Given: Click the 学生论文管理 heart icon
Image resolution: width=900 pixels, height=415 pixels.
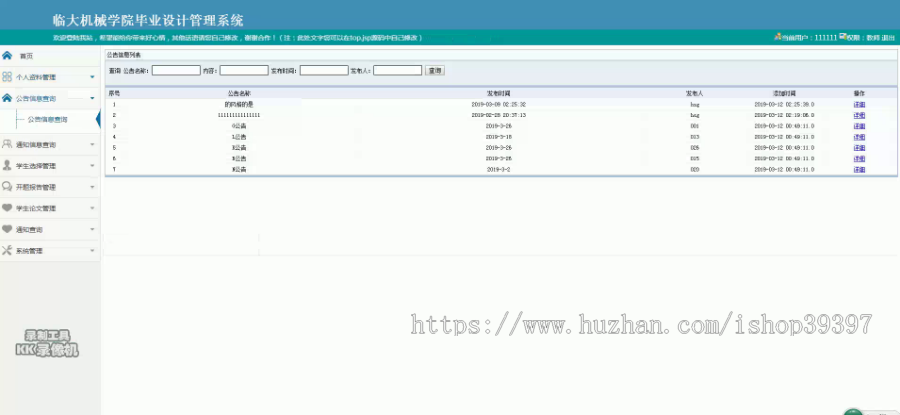Looking at the screenshot, I should [7, 208].
